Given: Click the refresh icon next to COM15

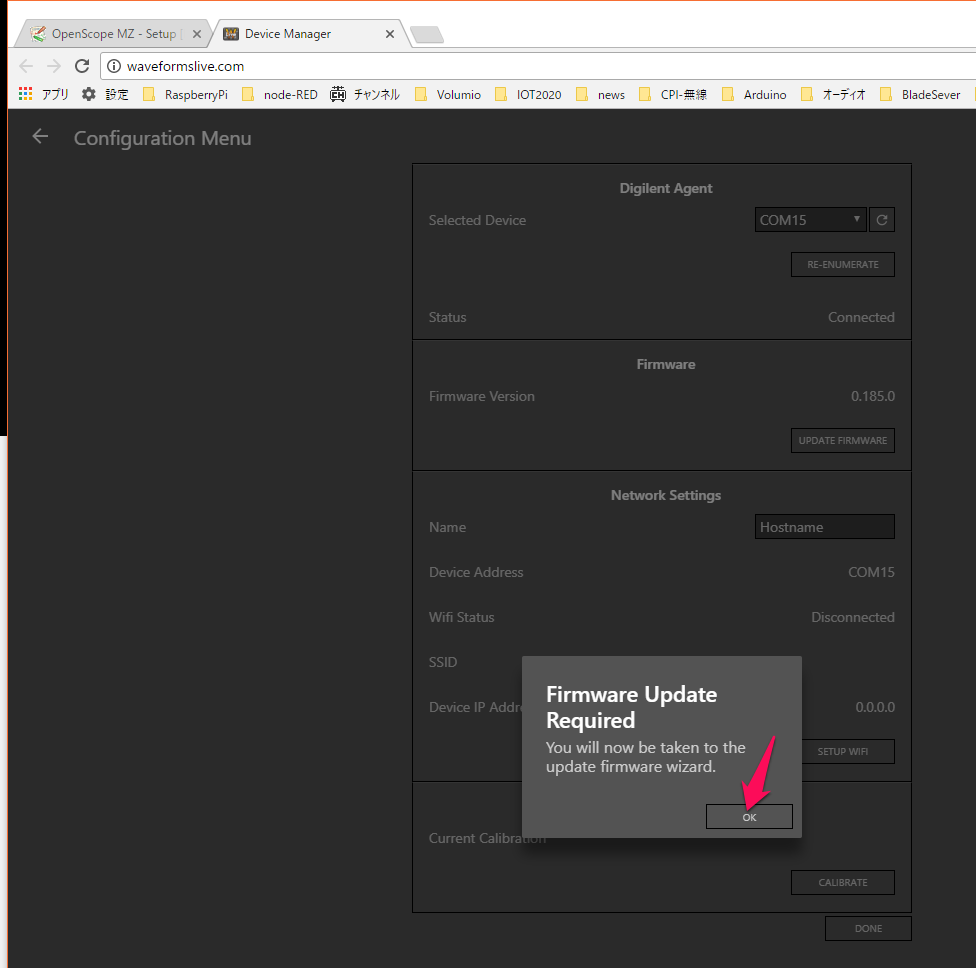Looking at the screenshot, I should click(881, 220).
